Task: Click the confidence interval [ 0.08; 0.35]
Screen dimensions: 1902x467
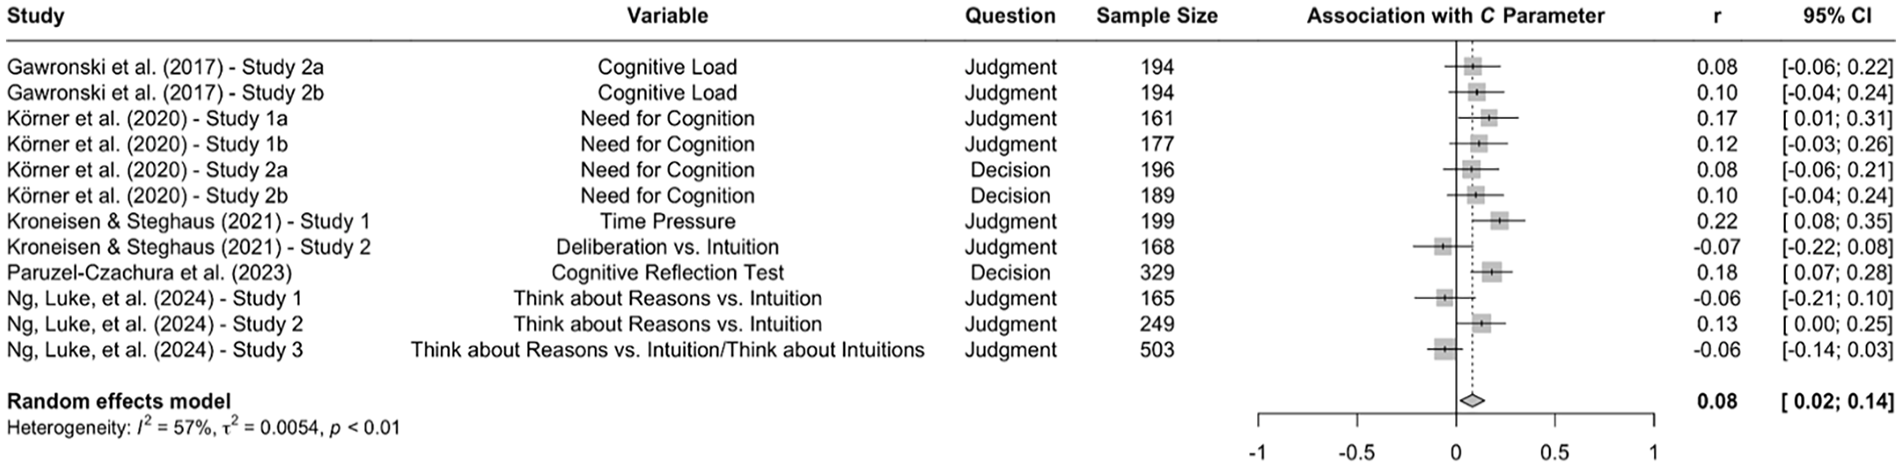Action: [1837, 221]
